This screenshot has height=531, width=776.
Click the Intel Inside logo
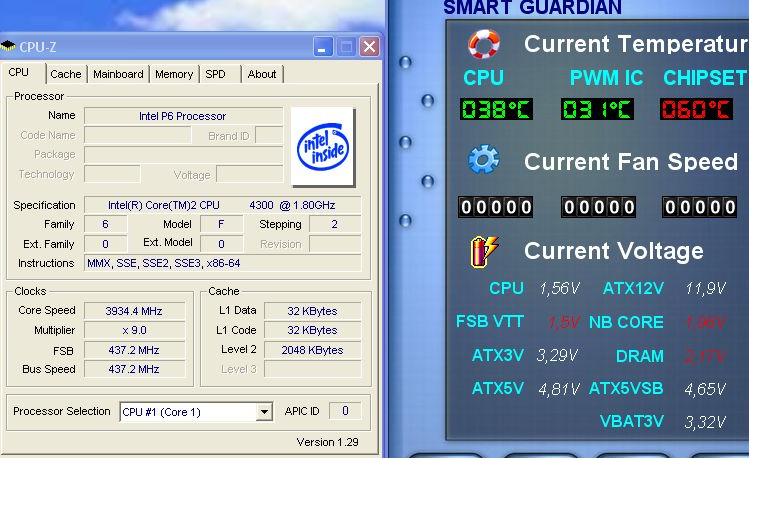[x=323, y=147]
